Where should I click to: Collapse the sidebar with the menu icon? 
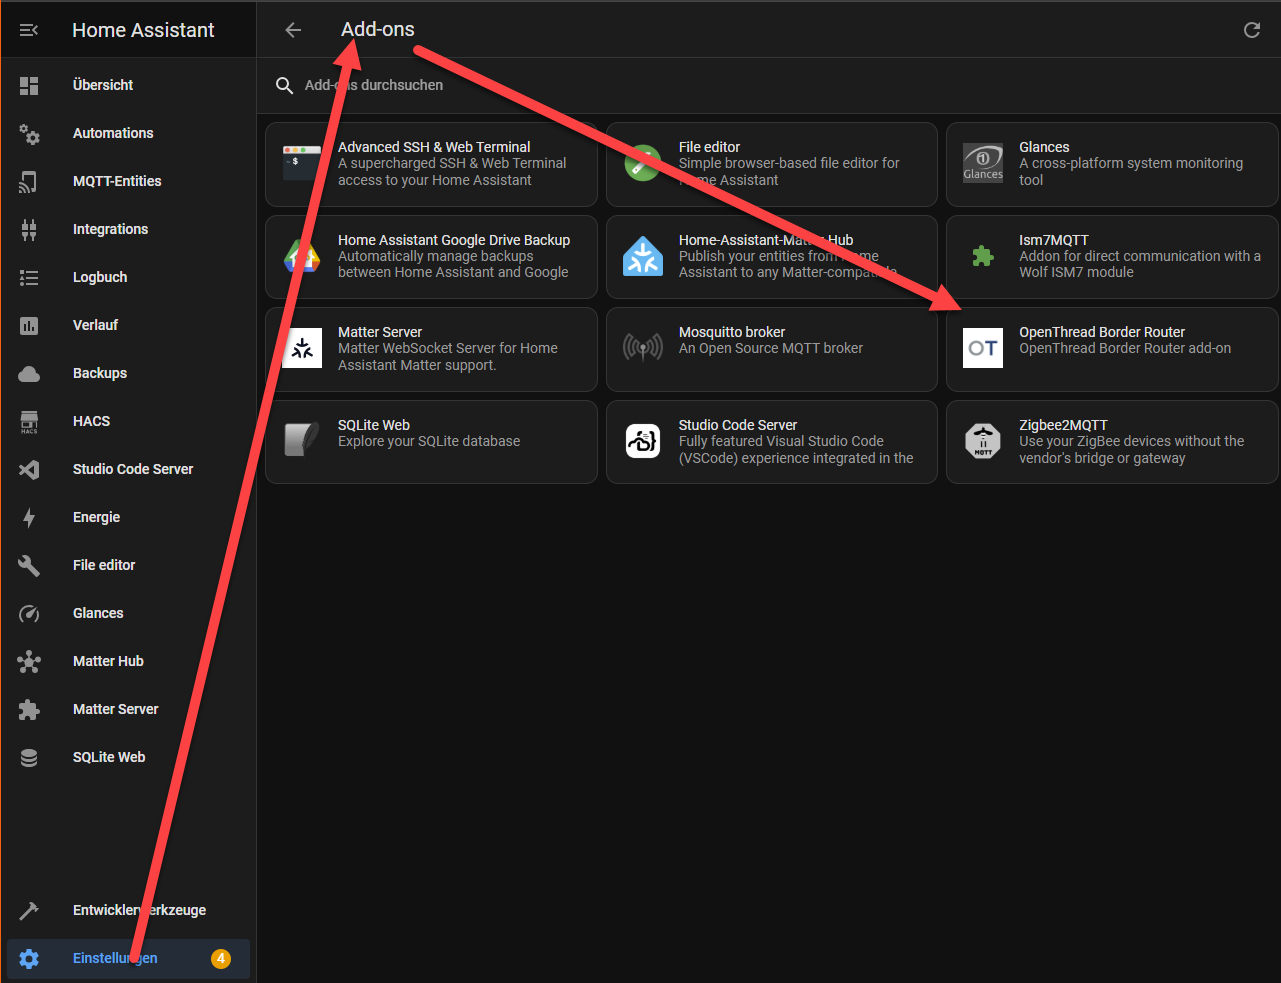29,30
